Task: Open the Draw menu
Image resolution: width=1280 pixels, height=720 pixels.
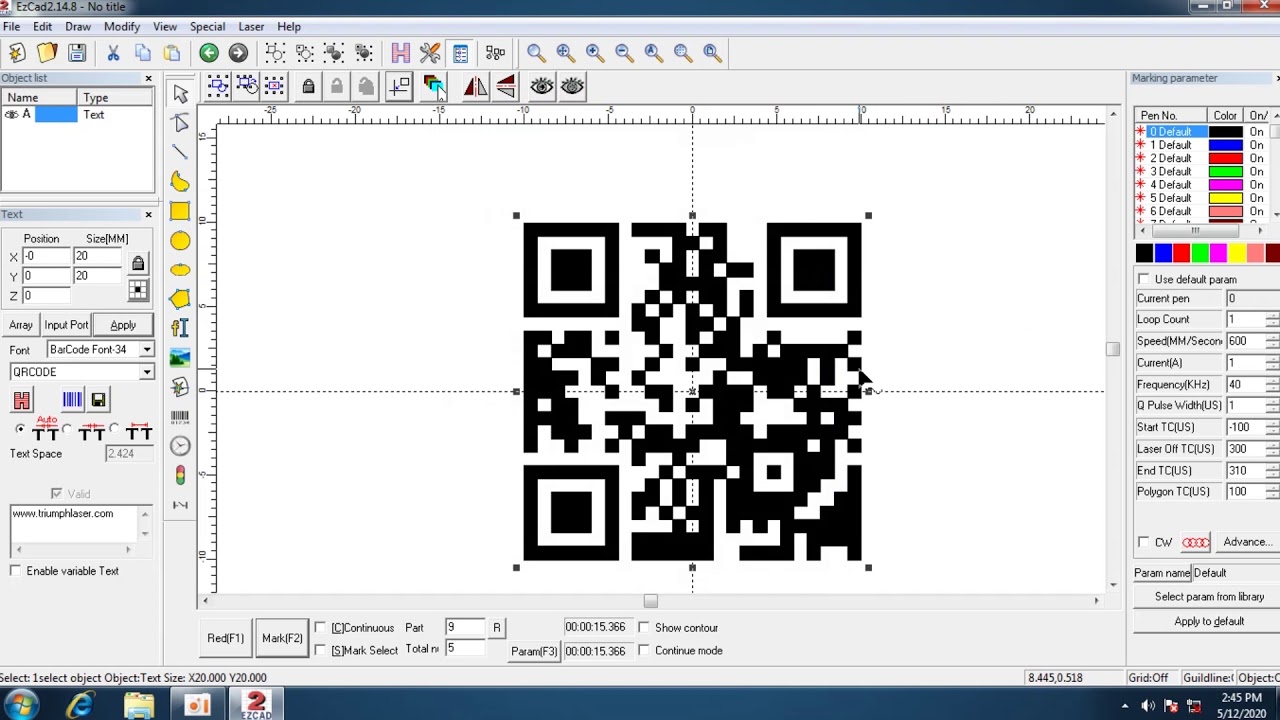Action: 78,27
